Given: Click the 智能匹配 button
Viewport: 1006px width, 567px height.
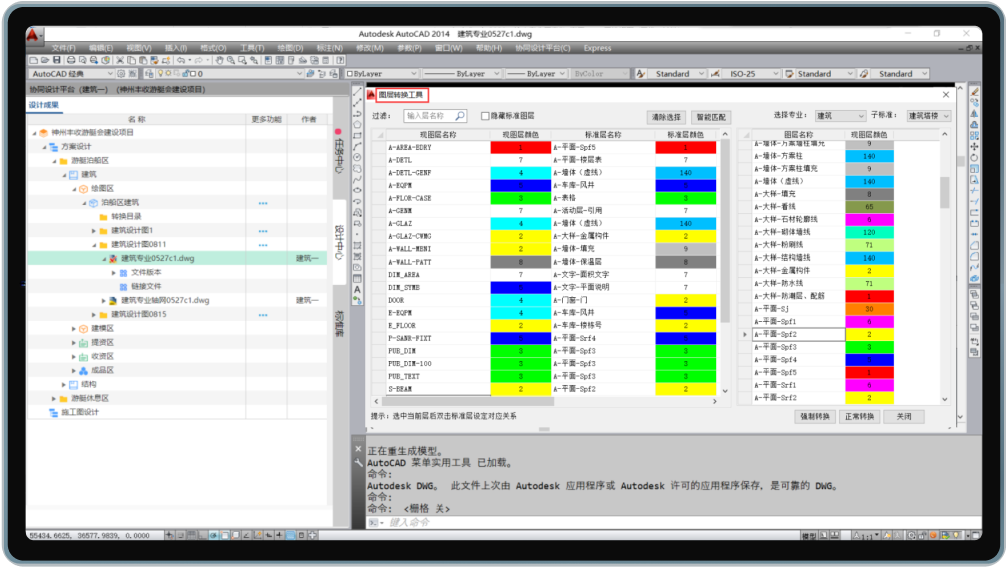Looking at the screenshot, I should coord(711,117).
